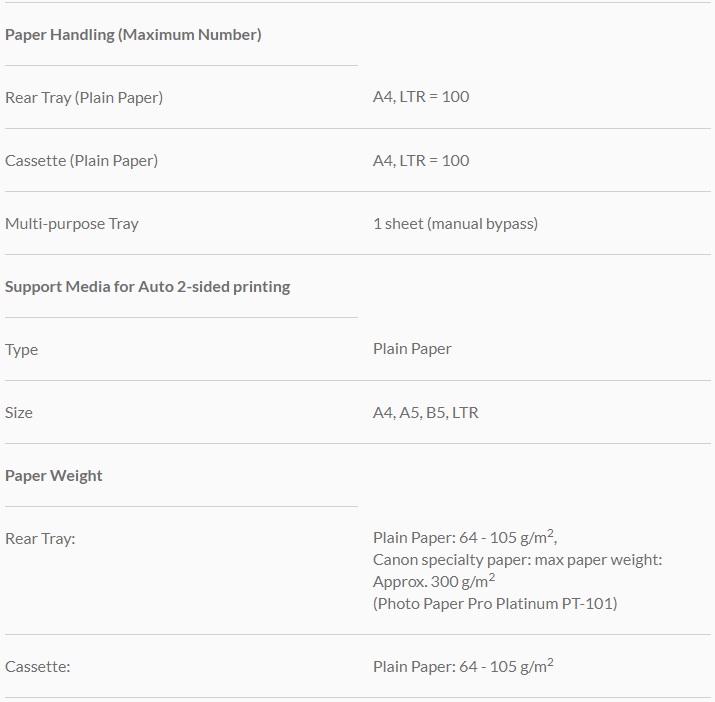
Task: Click the Canon specialty paper max weight line
Action: click(x=517, y=560)
